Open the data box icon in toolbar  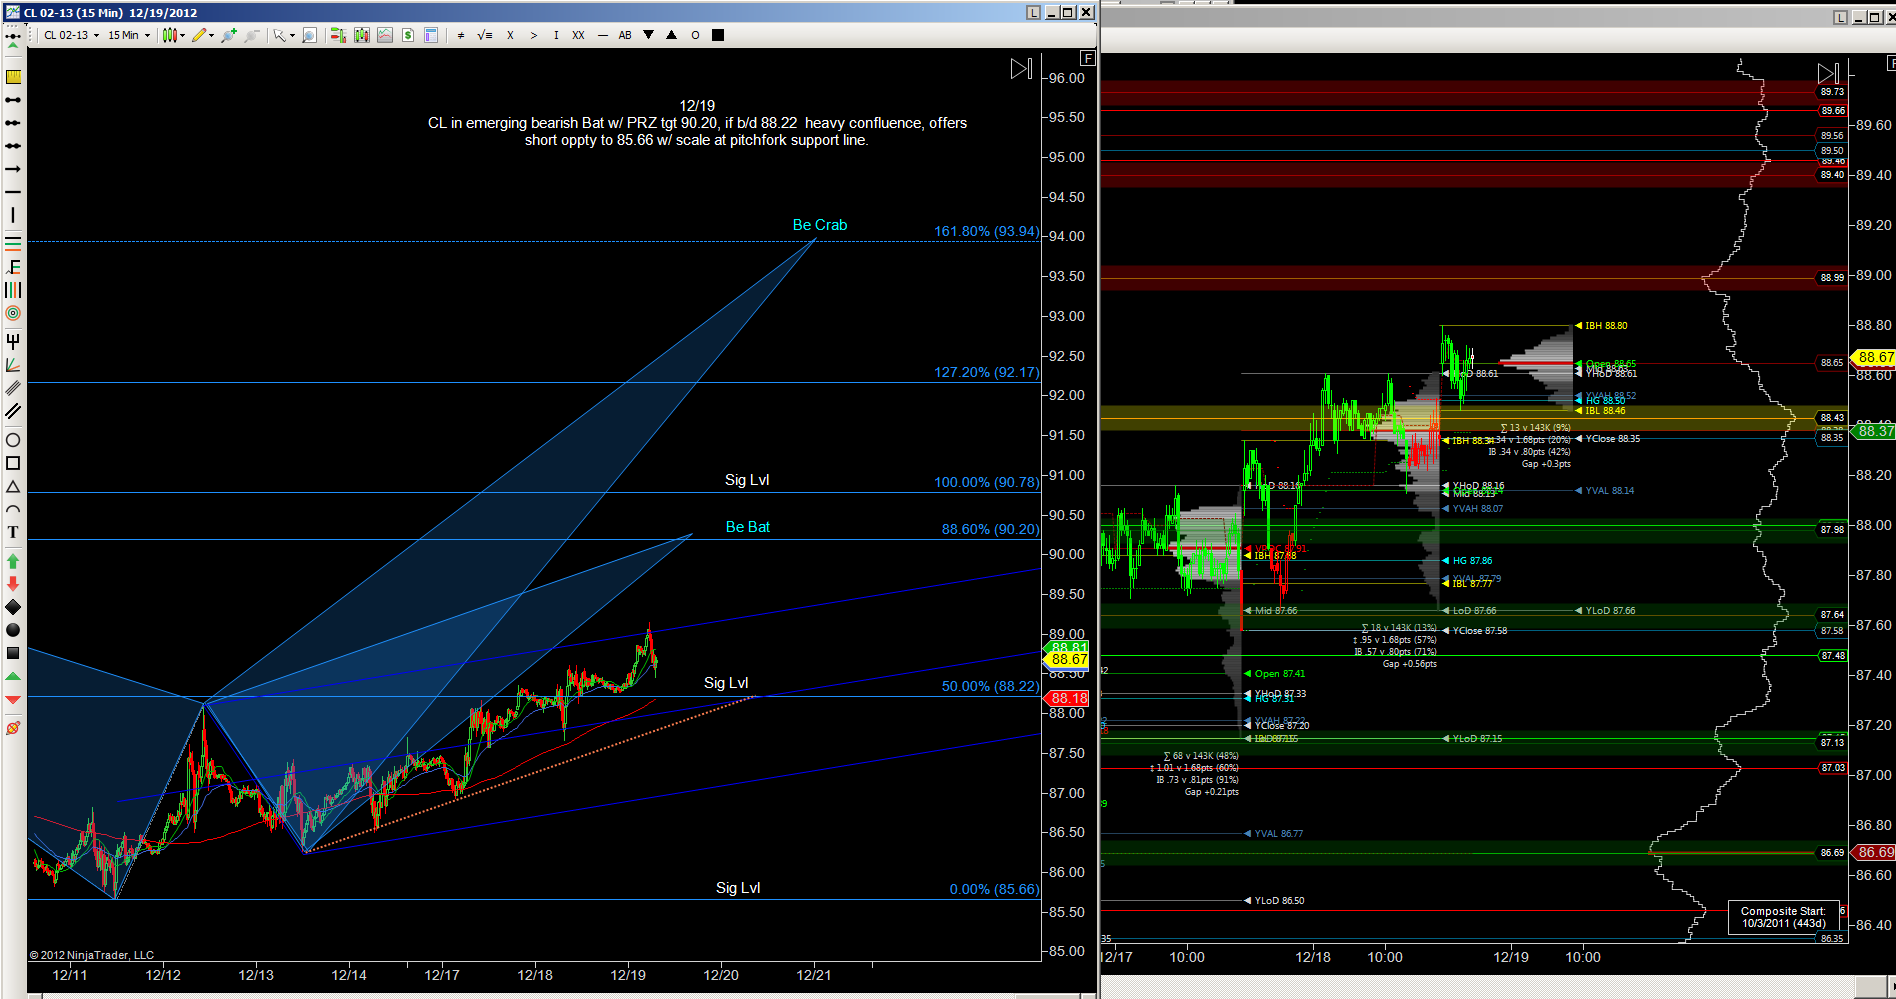click(431, 35)
